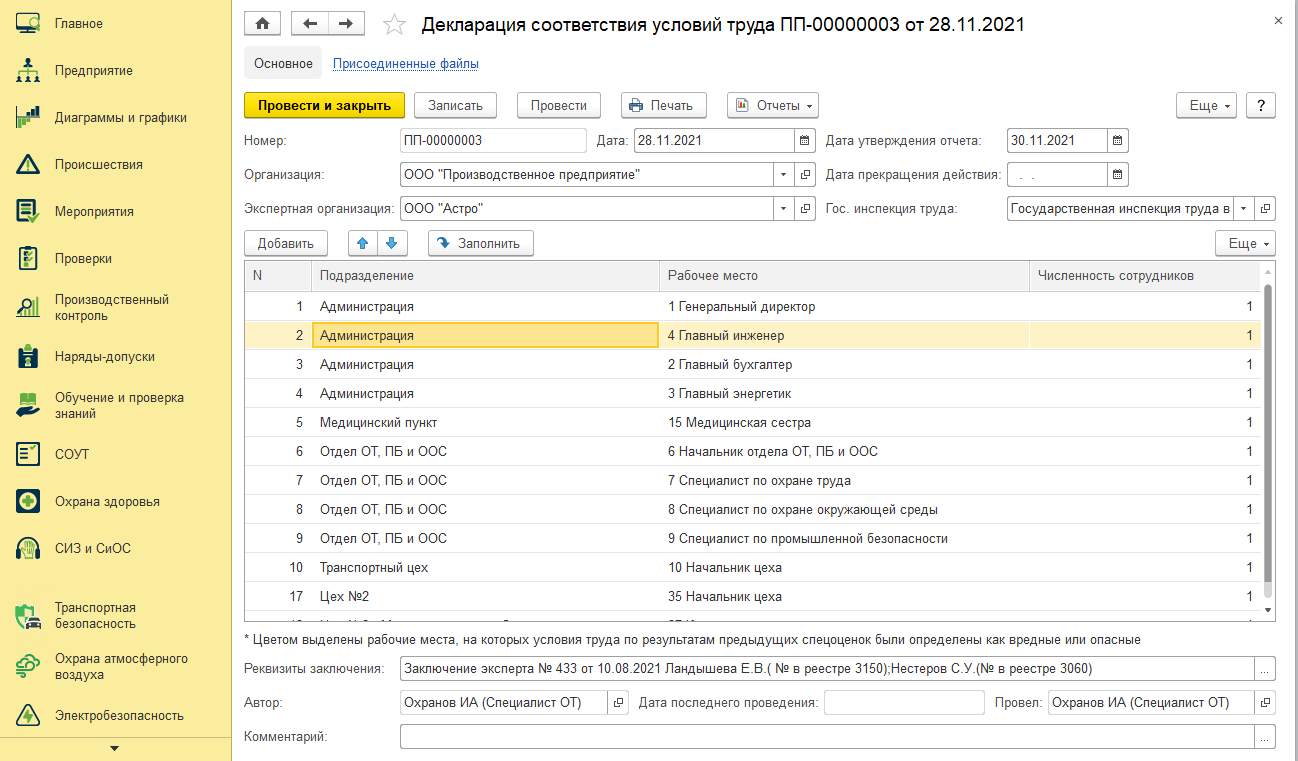The height and width of the screenshot is (761, 1298).
Task: Expand more sidebar sections with the bottom arrow
Action: [114, 748]
